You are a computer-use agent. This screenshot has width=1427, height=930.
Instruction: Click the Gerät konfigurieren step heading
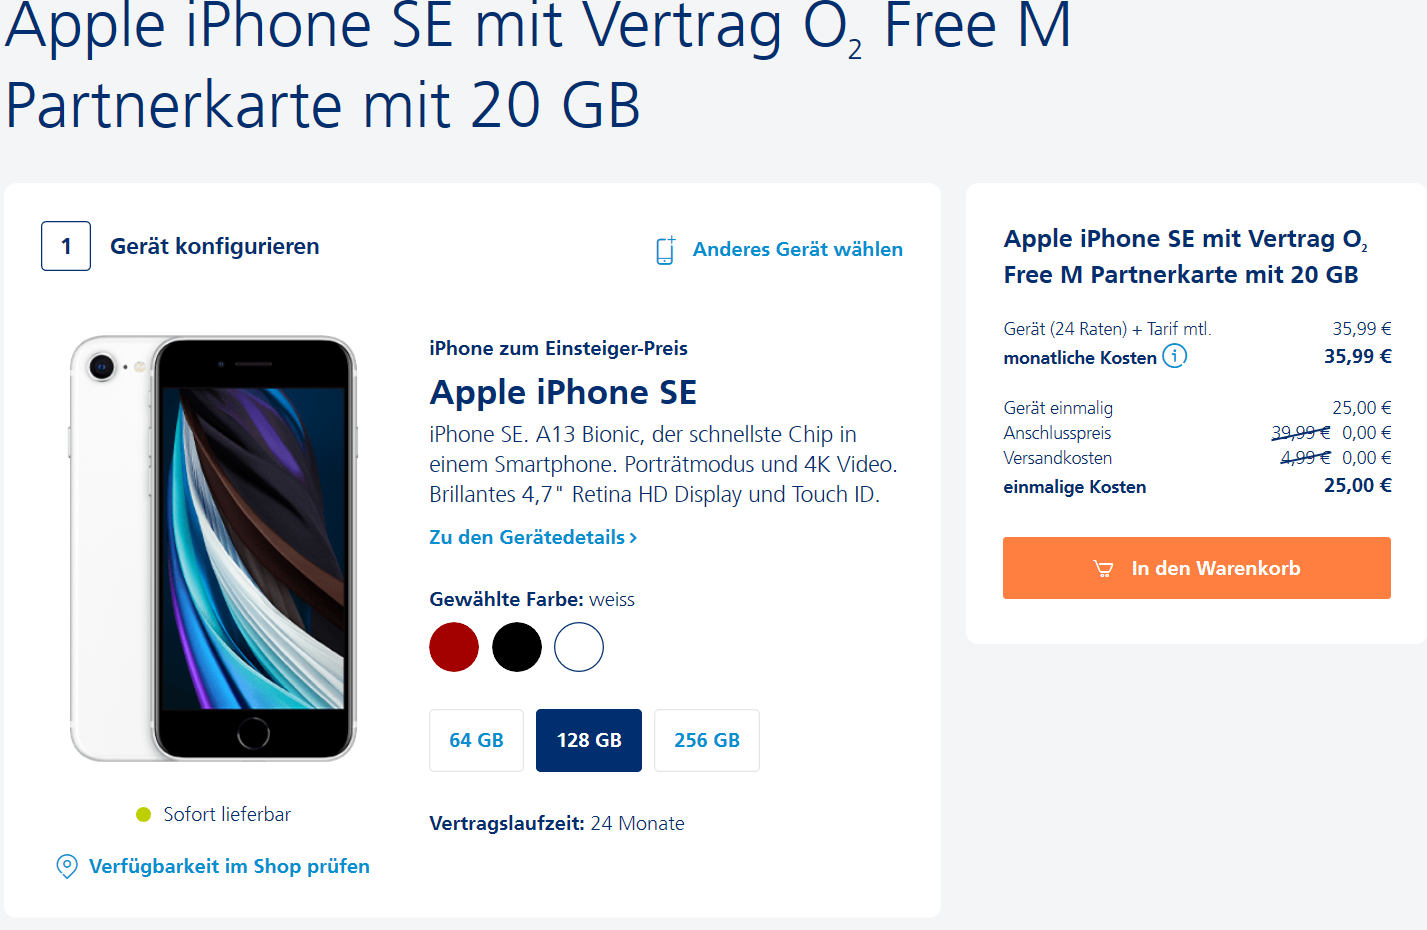[x=215, y=246]
